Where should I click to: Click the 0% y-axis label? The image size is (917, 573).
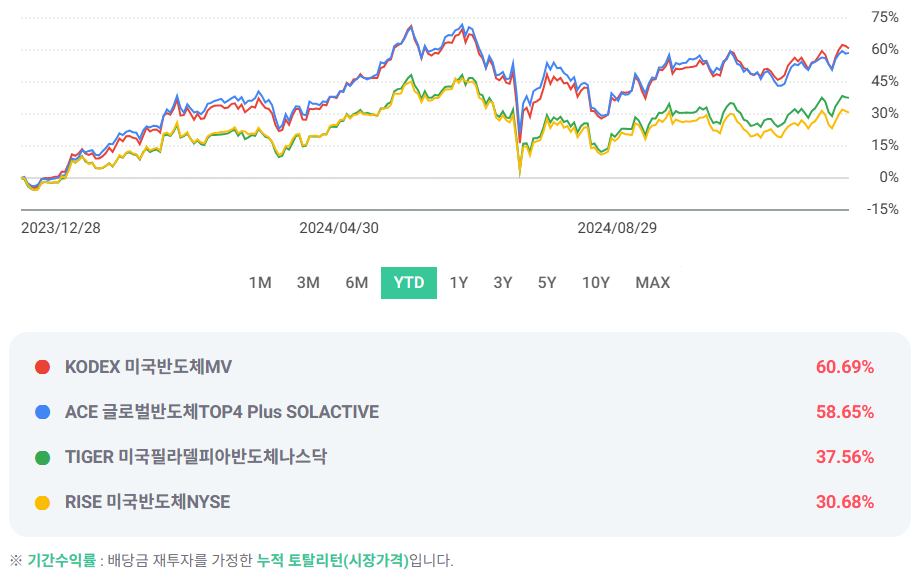click(x=889, y=177)
